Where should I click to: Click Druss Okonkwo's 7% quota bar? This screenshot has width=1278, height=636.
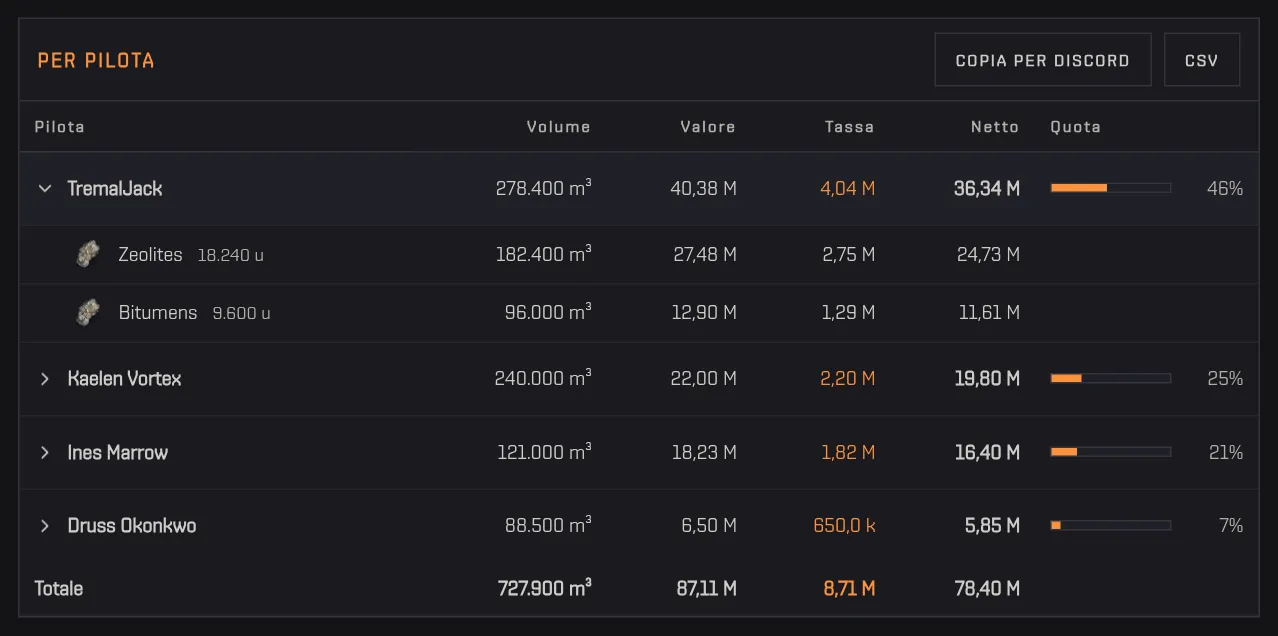pyautogui.click(x=1110, y=525)
